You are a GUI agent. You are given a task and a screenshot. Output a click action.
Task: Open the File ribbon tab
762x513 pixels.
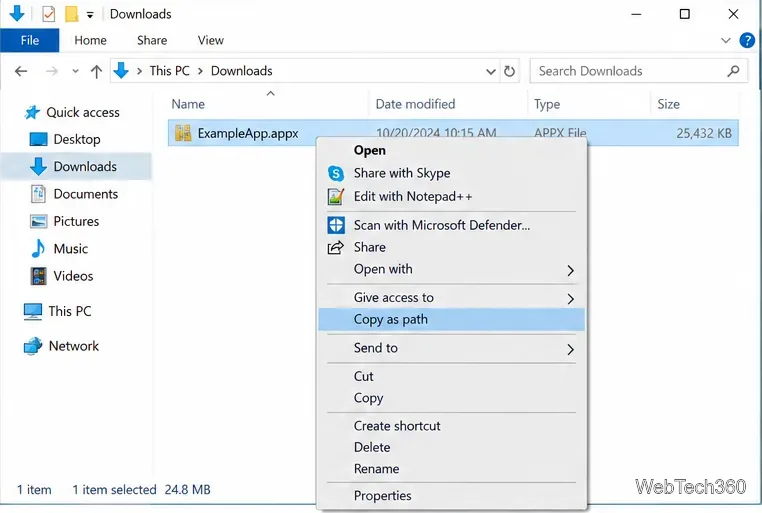tap(30, 40)
